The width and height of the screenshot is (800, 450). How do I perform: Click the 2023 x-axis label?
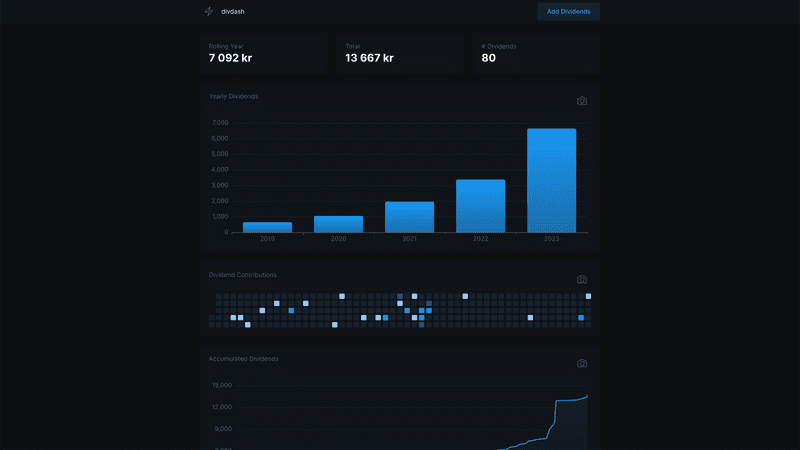552,239
